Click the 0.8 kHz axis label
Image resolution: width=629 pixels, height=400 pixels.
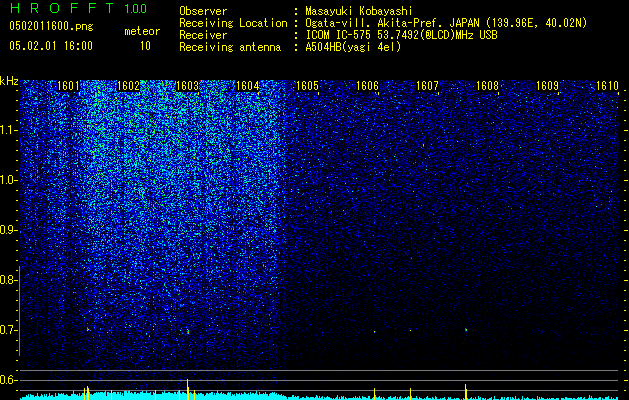click(x=8, y=280)
